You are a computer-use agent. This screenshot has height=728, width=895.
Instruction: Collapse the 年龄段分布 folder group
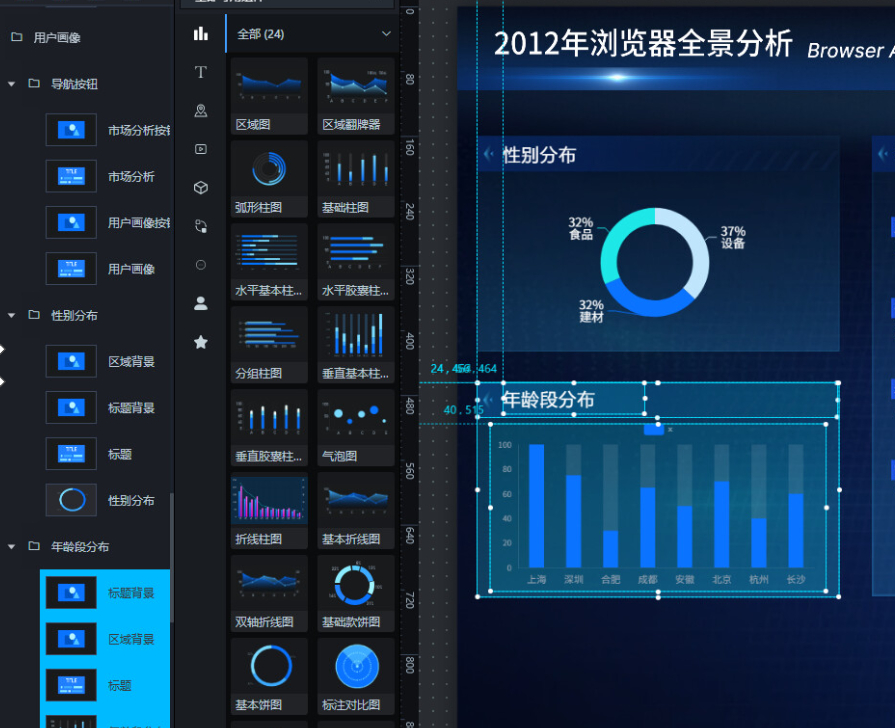[11, 546]
